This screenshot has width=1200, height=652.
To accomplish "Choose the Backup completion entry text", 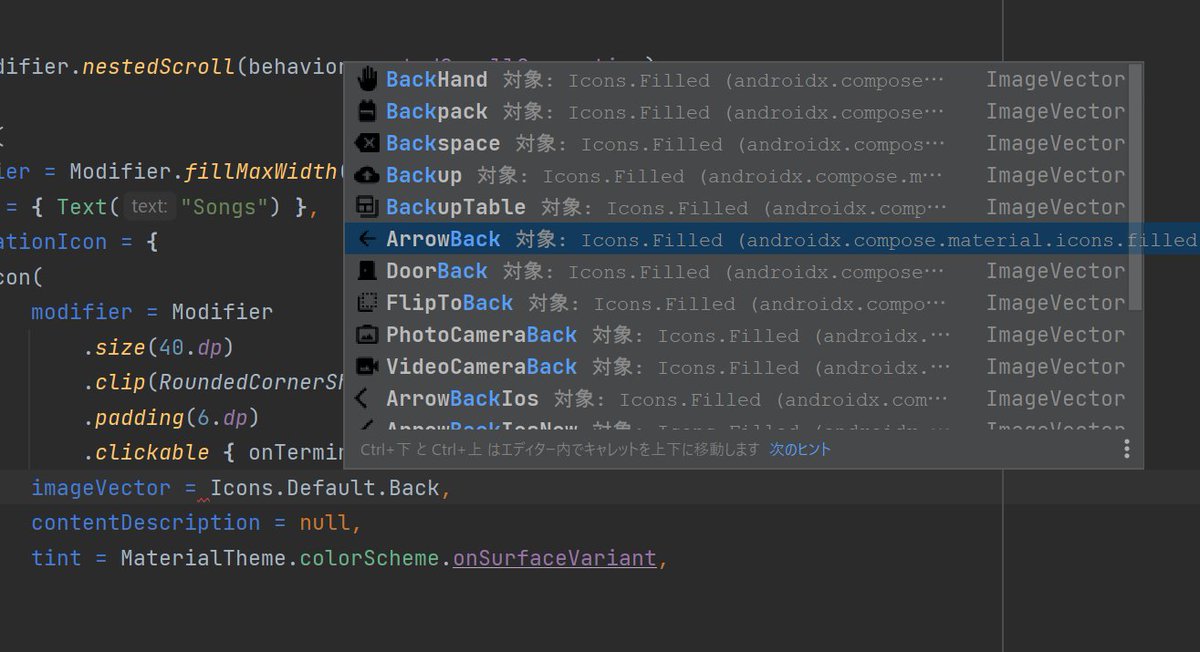I will 424,176.
